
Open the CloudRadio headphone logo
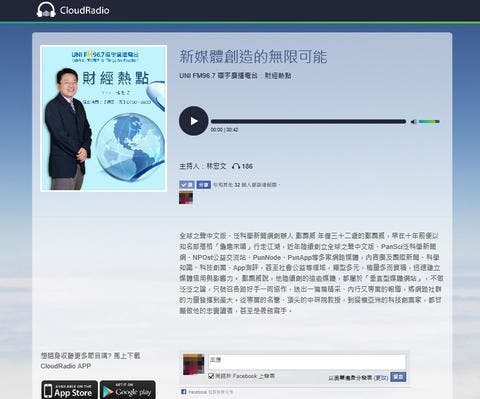click(73, 10)
